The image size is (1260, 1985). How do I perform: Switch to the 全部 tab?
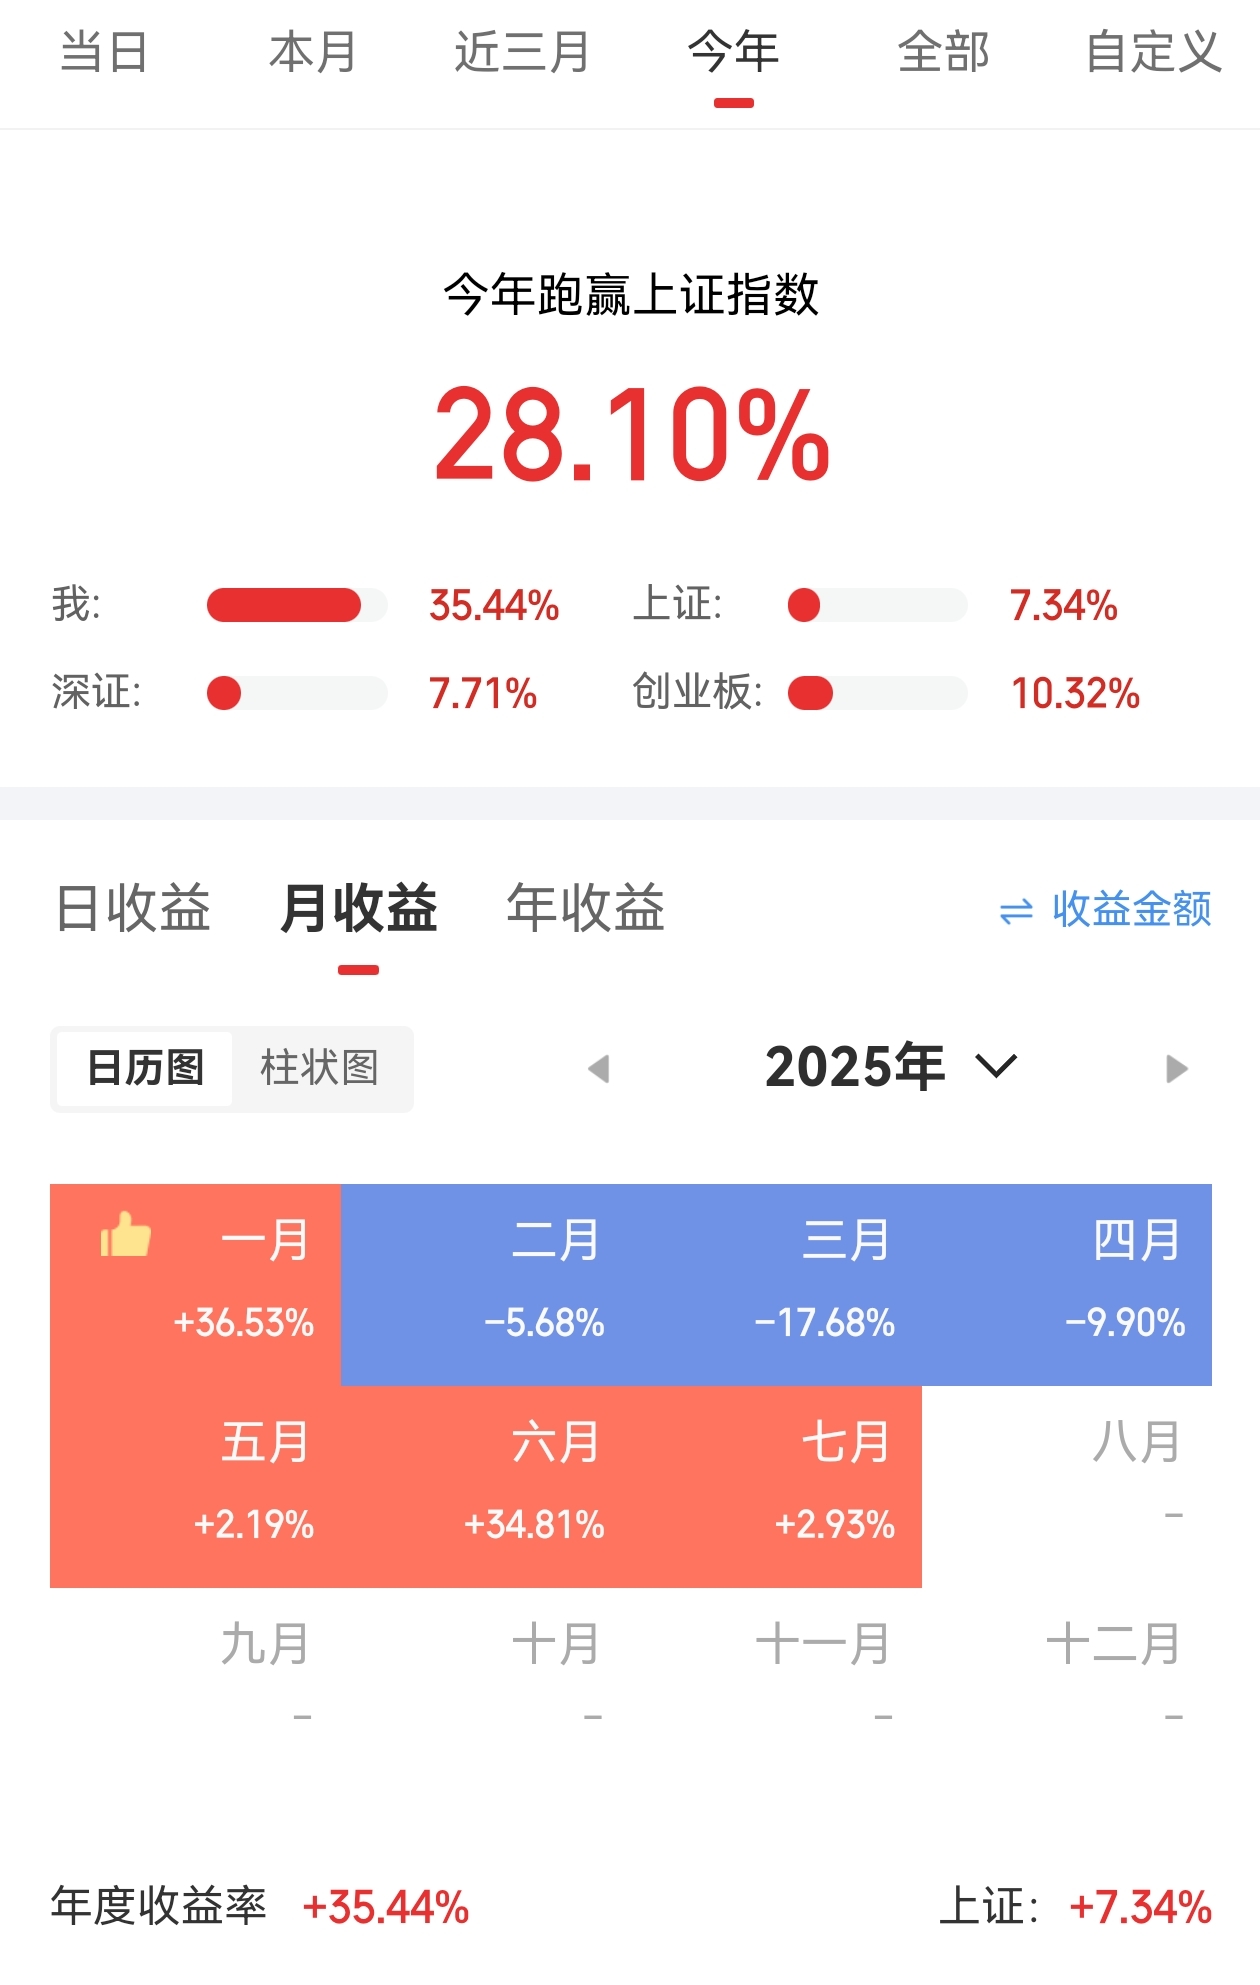[x=943, y=53]
